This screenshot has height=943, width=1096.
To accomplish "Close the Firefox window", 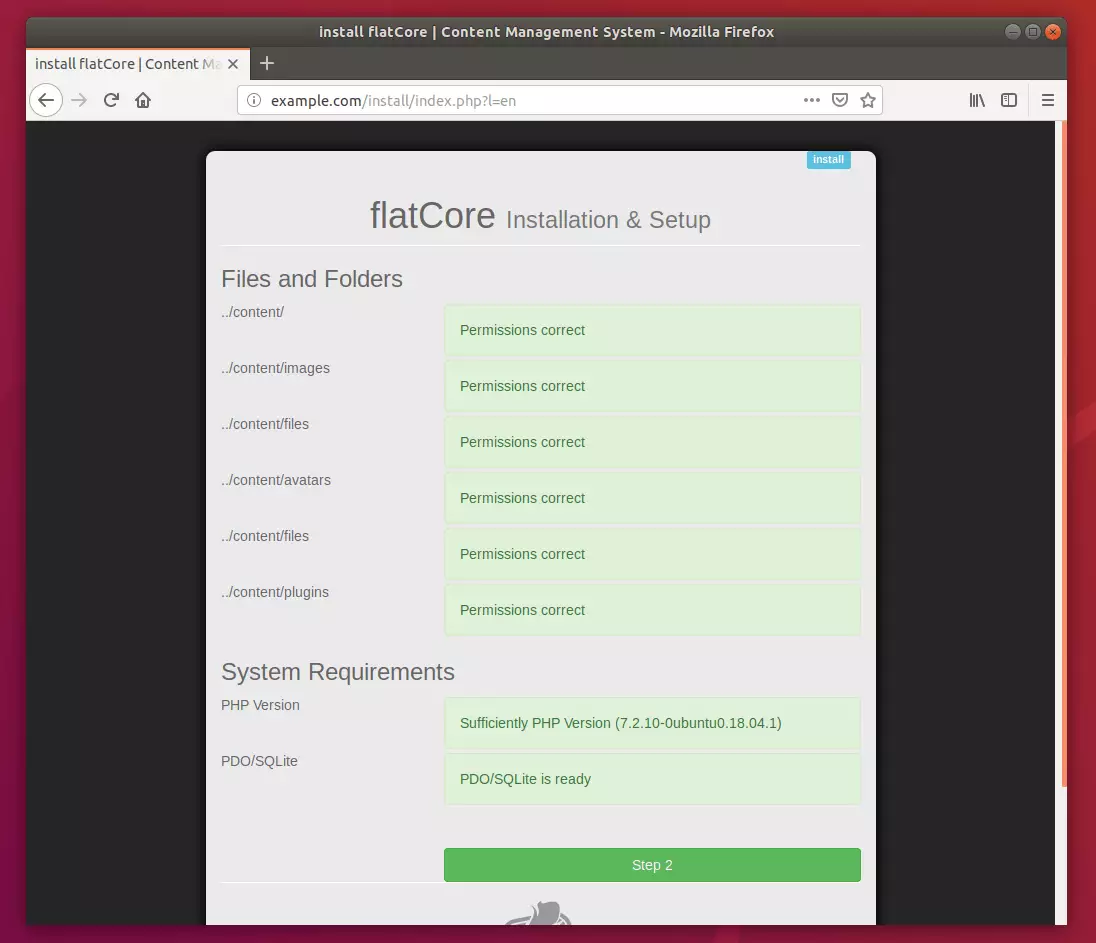I will coord(1053,31).
